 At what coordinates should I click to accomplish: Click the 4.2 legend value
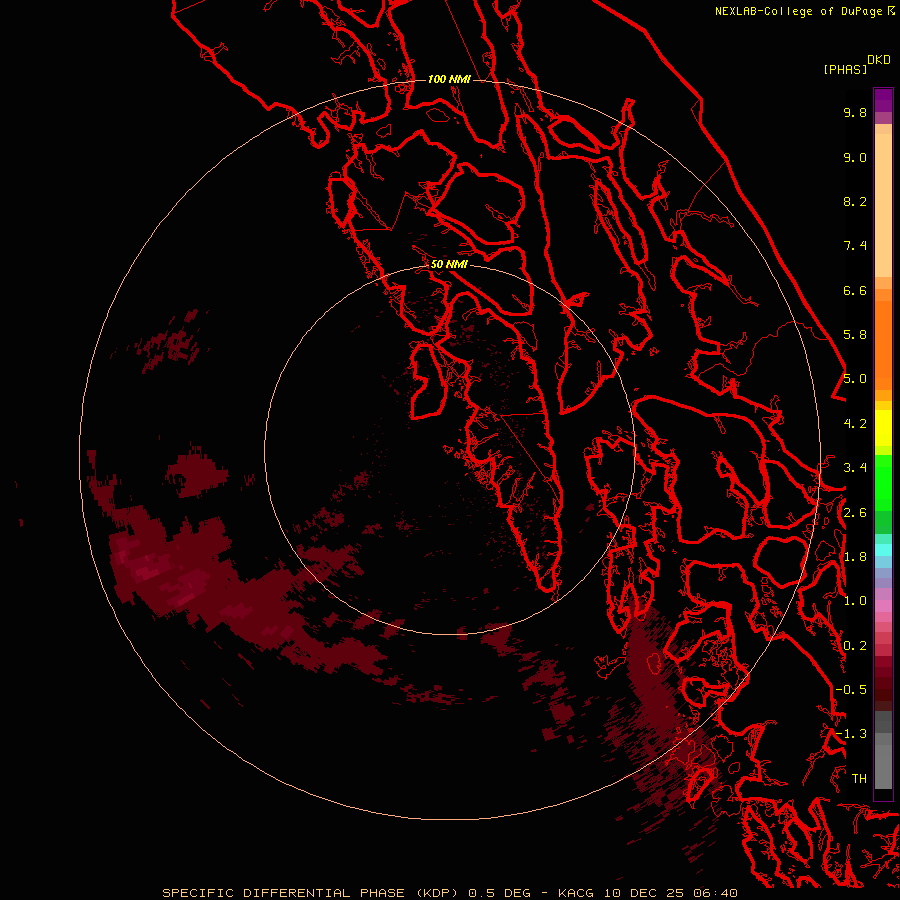tap(855, 424)
